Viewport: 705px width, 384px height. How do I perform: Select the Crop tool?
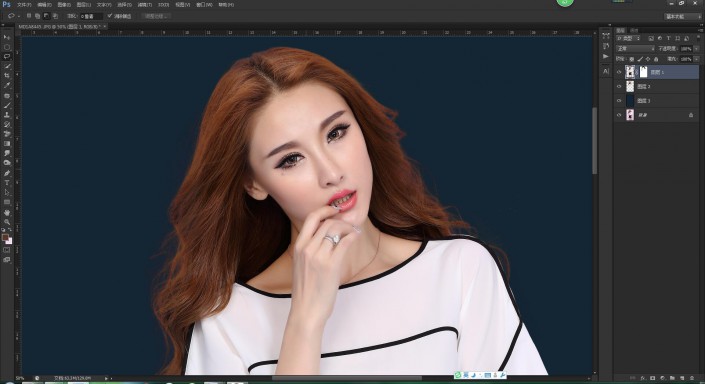[7, 76]
